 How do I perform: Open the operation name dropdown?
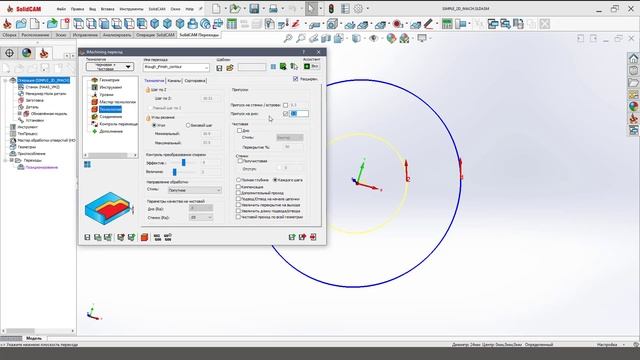206,67
